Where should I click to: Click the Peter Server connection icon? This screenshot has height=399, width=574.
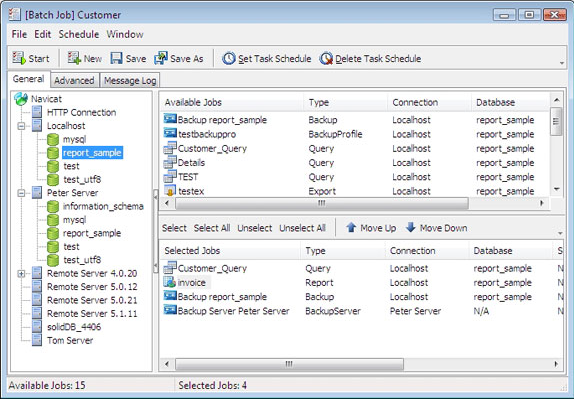[37, 193]
